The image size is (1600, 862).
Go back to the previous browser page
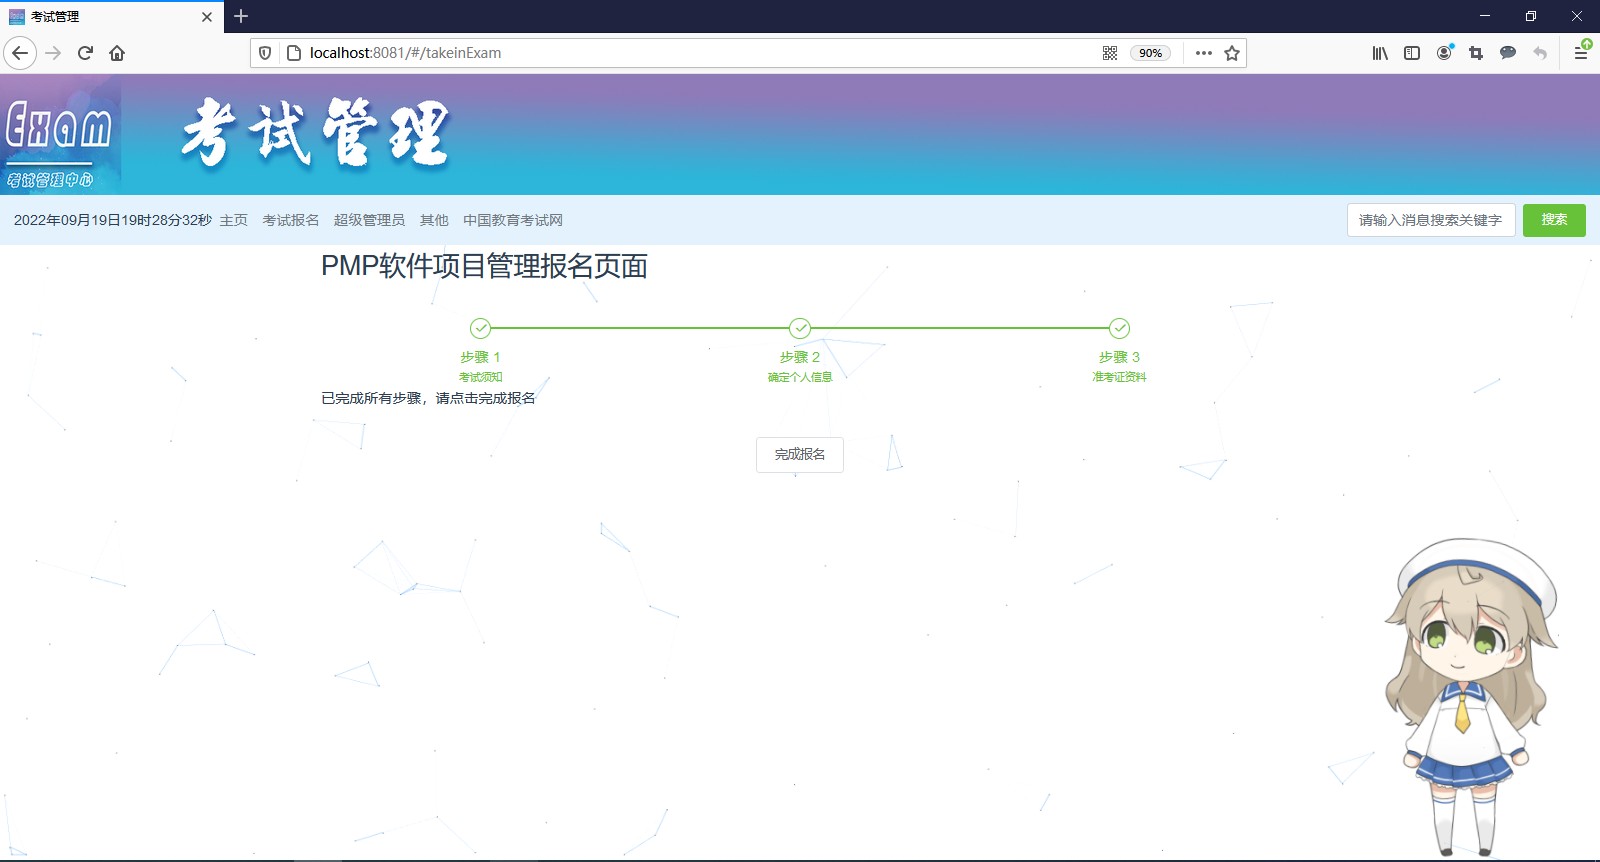pyautogui.click(x=20, y=53)
